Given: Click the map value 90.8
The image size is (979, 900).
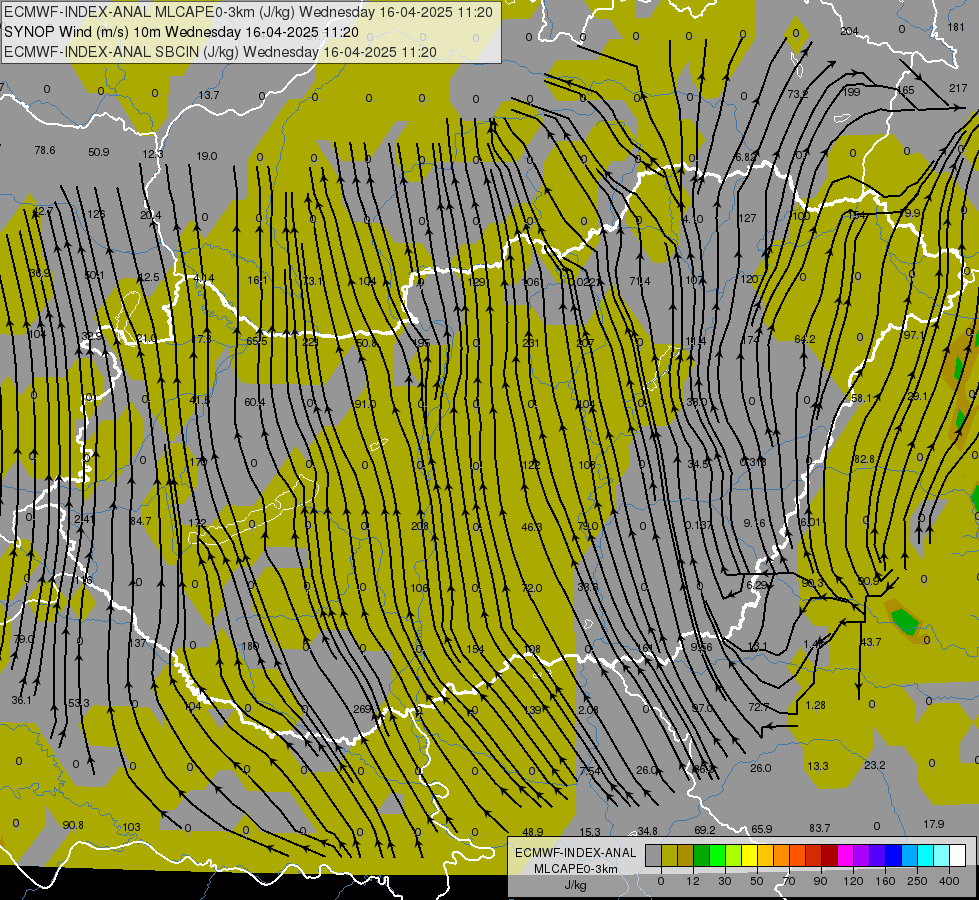Looking at the screenshot, I should click(73, 825).
